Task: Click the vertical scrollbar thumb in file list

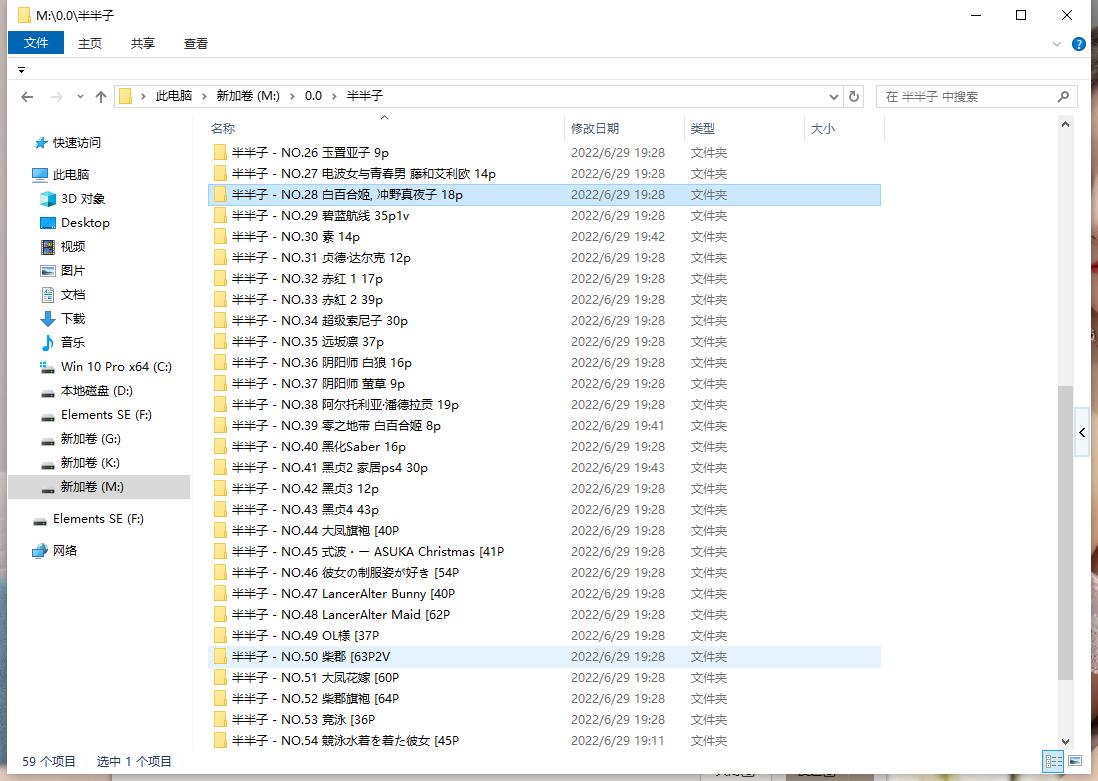Action: tap(1065, 532)
